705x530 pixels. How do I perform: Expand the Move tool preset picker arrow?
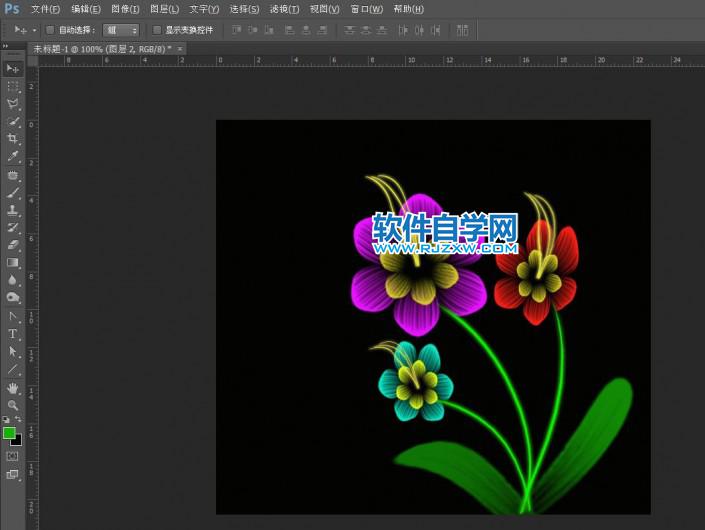click(x=34, y=30)
